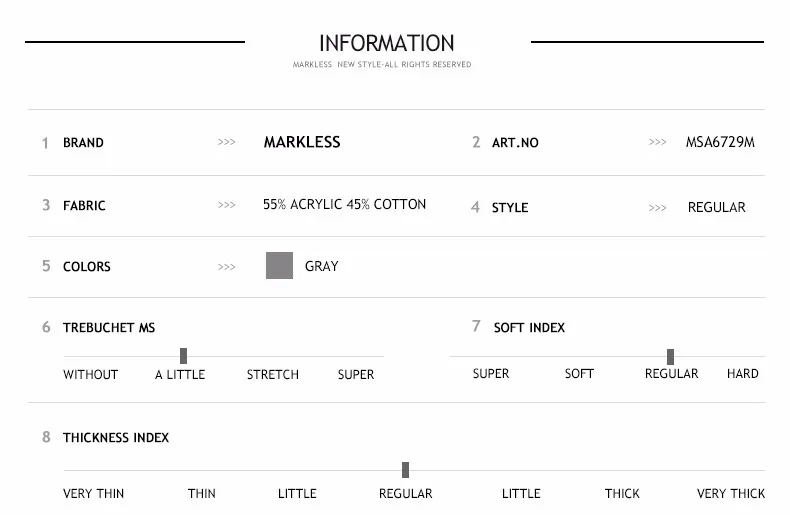Select the WITHOUT stretch label

pos(91,374)
